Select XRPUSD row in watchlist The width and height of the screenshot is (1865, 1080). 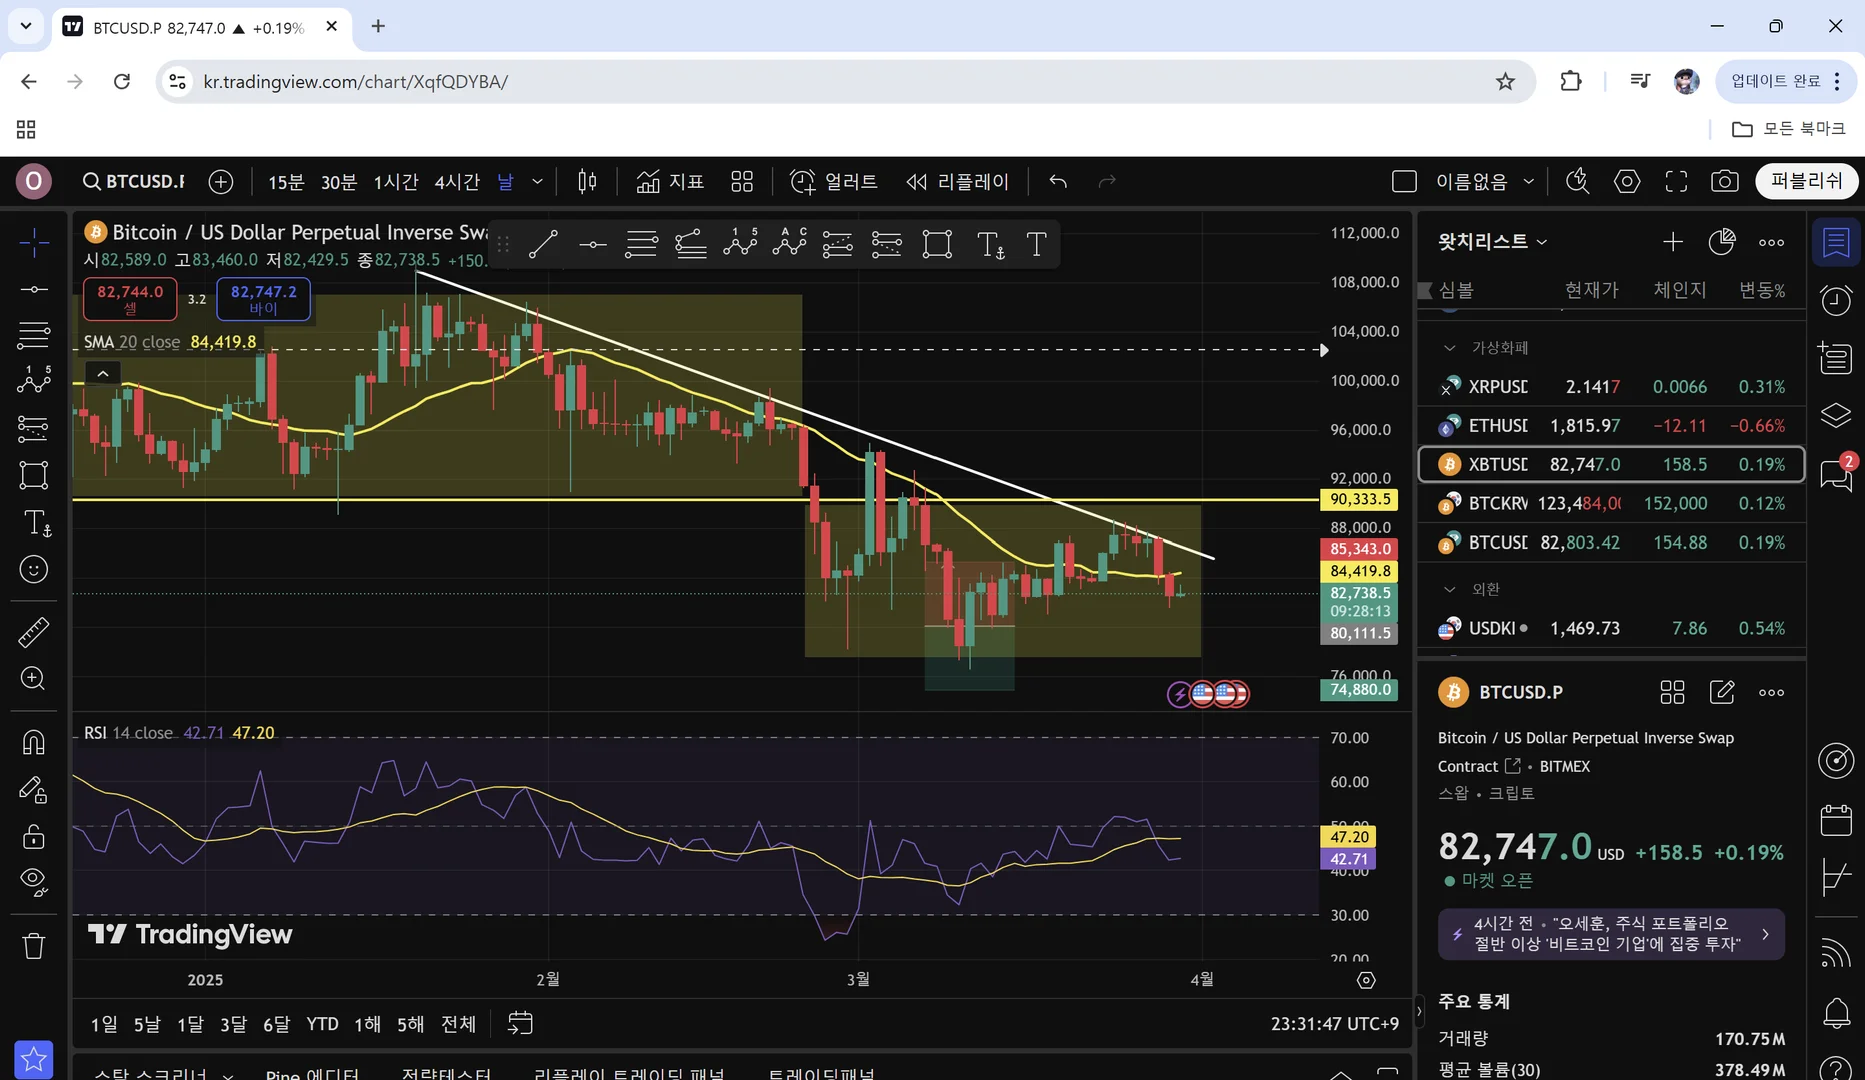pyautogui.click(x=1611, y=387)
